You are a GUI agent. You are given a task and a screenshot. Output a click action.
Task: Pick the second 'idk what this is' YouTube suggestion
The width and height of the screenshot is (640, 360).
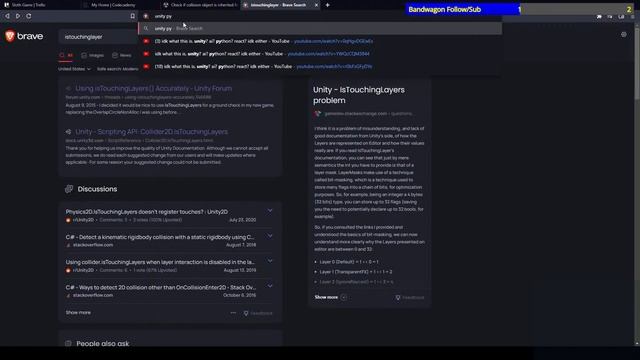320,54
